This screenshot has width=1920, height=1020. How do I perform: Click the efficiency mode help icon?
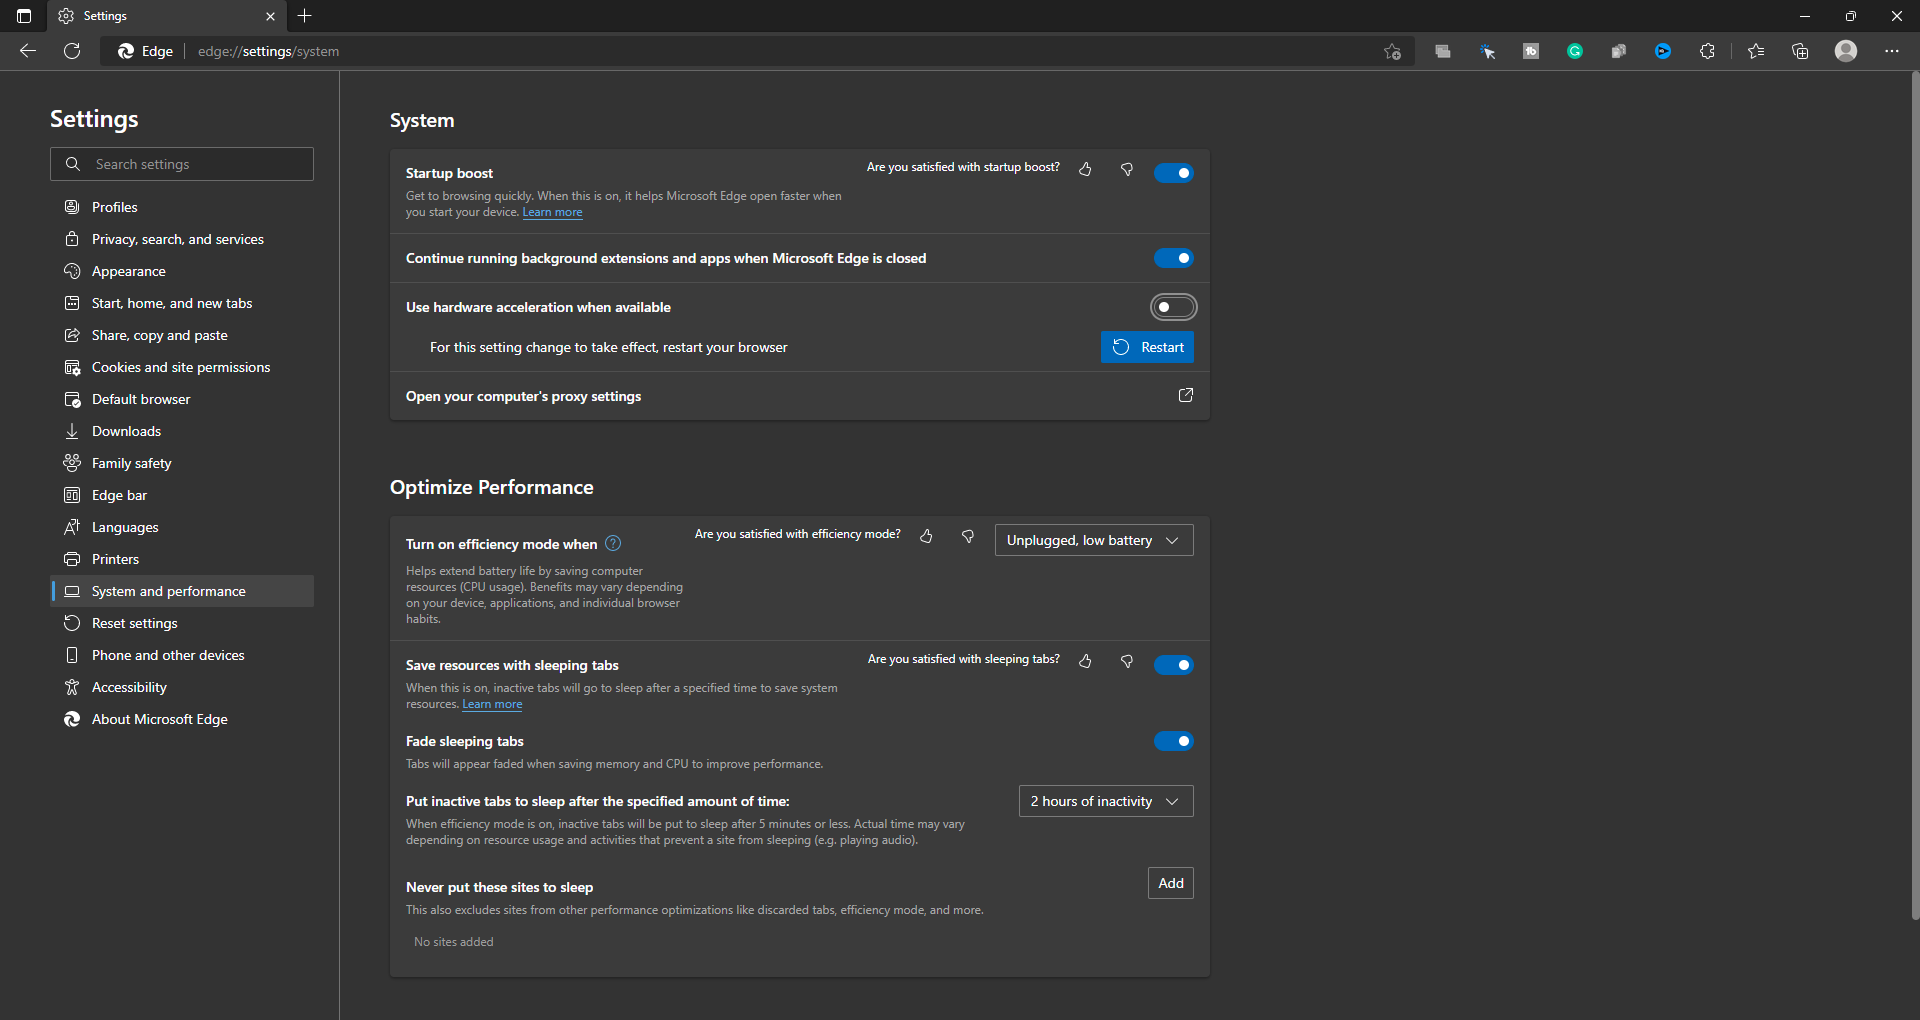(x=613, y=544)
